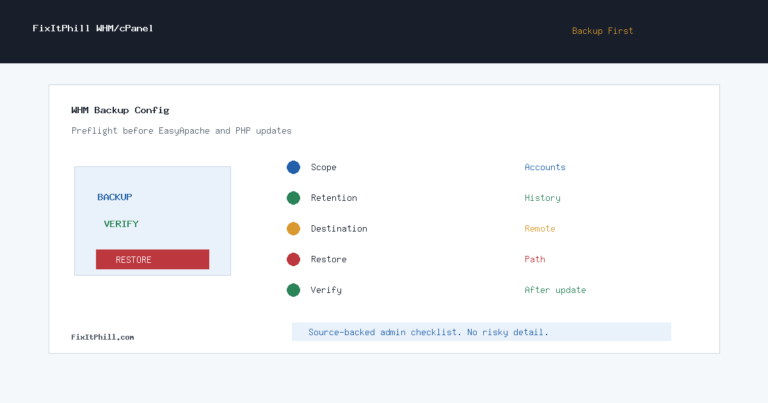This screenshot has height=403, width=768.
Task: Click the Verify checklist row label
Action: [326, 290]
